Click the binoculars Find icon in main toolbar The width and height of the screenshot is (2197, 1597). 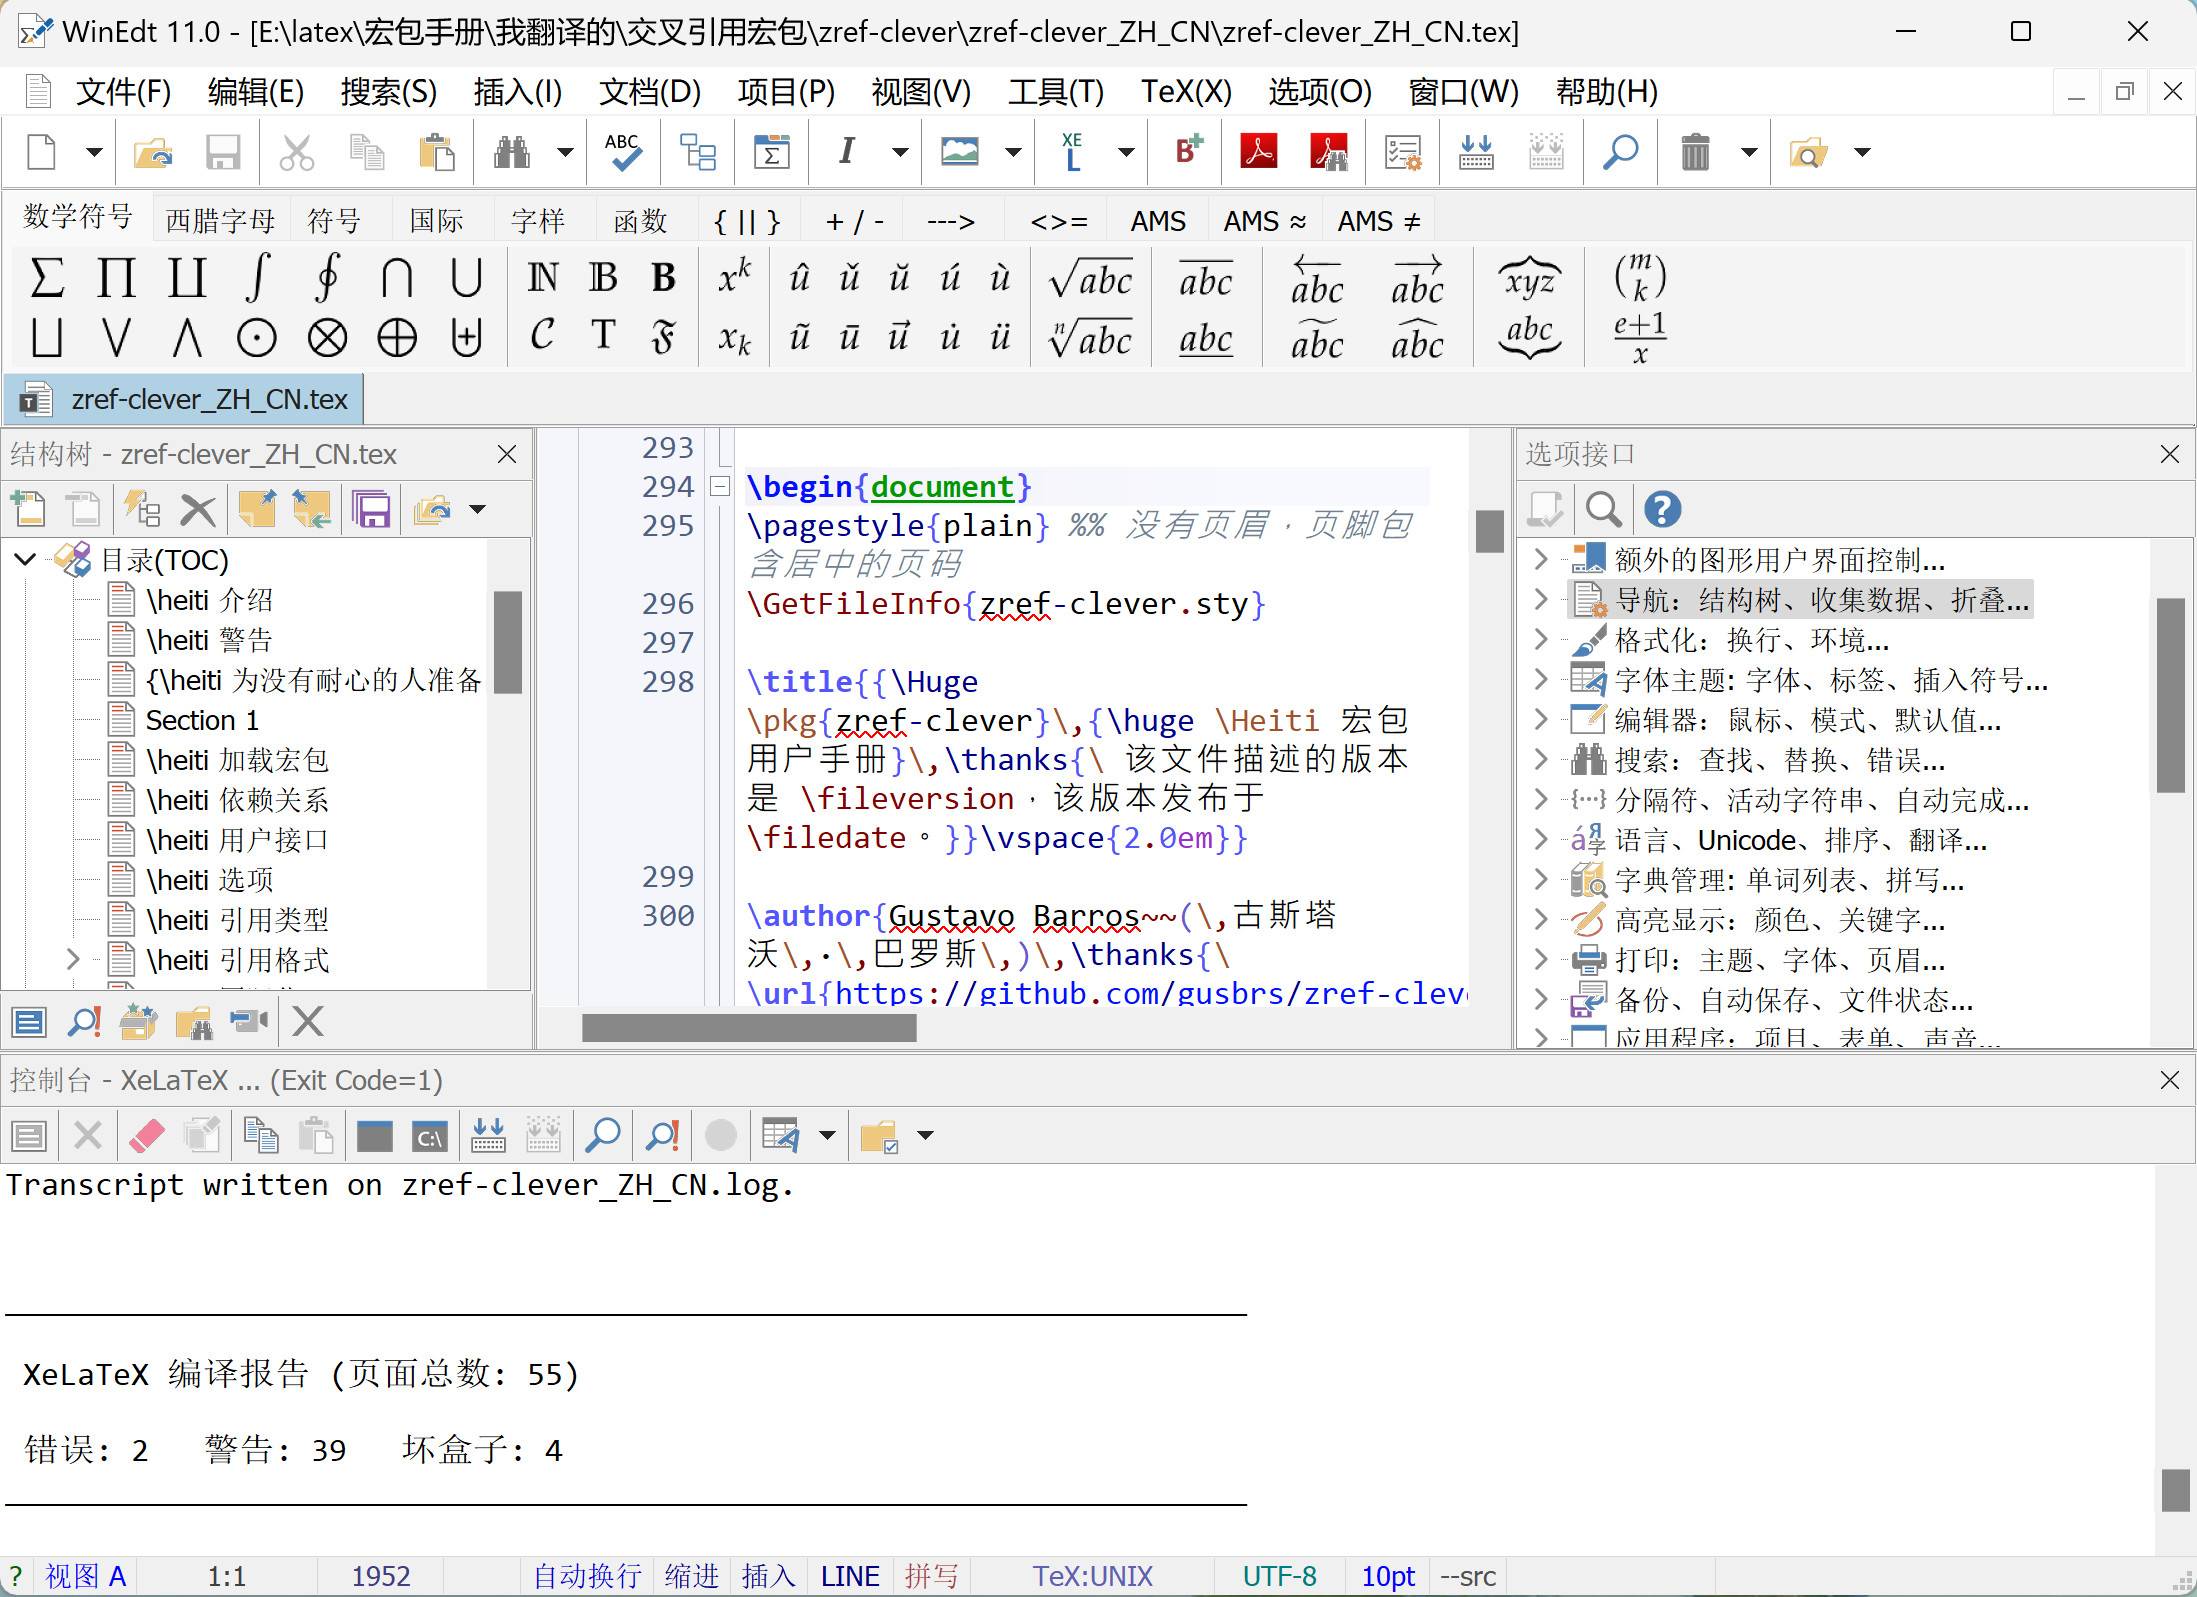(512, 153)
